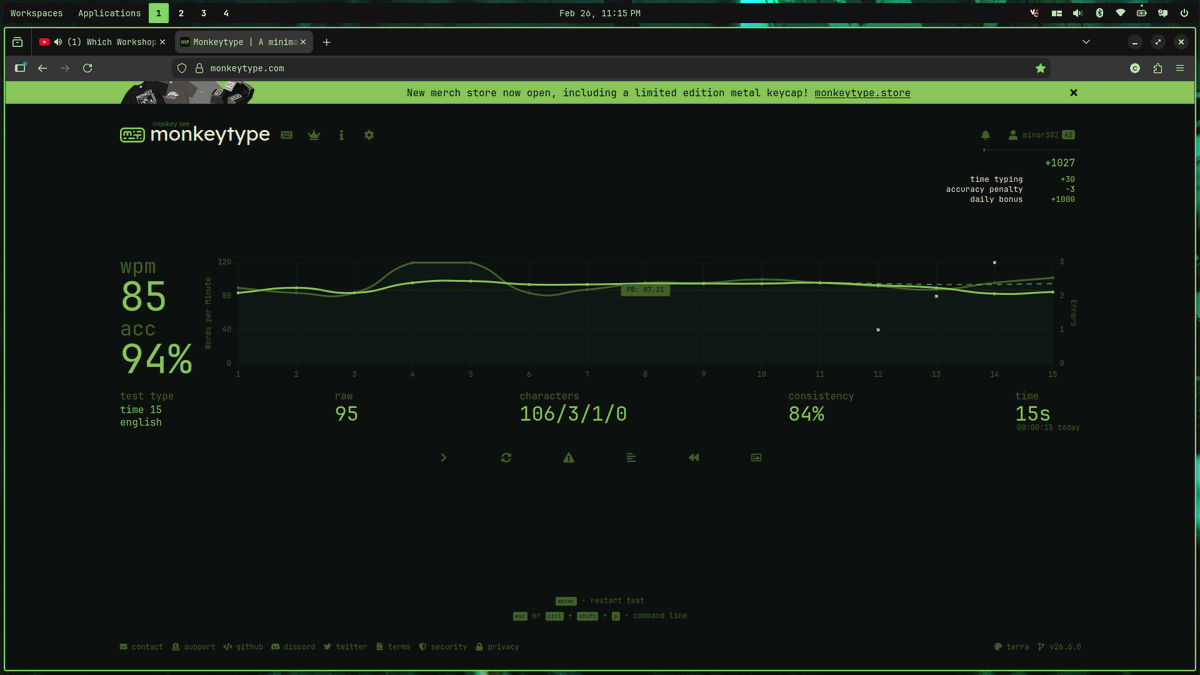
Task: Click the monkeytype.com address bar
Action: (611, 68)
